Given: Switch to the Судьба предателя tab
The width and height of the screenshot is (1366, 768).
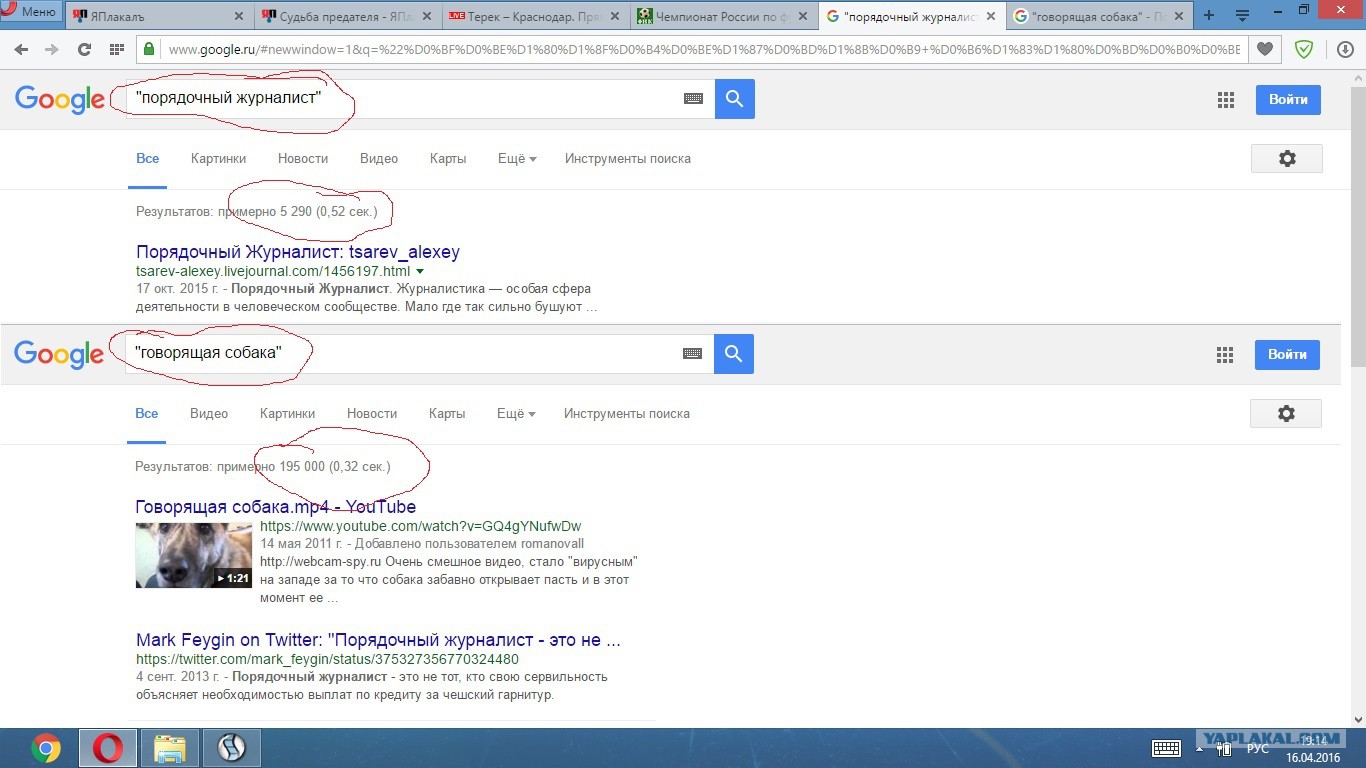Looking at the screenshot, I should [347, 15].
